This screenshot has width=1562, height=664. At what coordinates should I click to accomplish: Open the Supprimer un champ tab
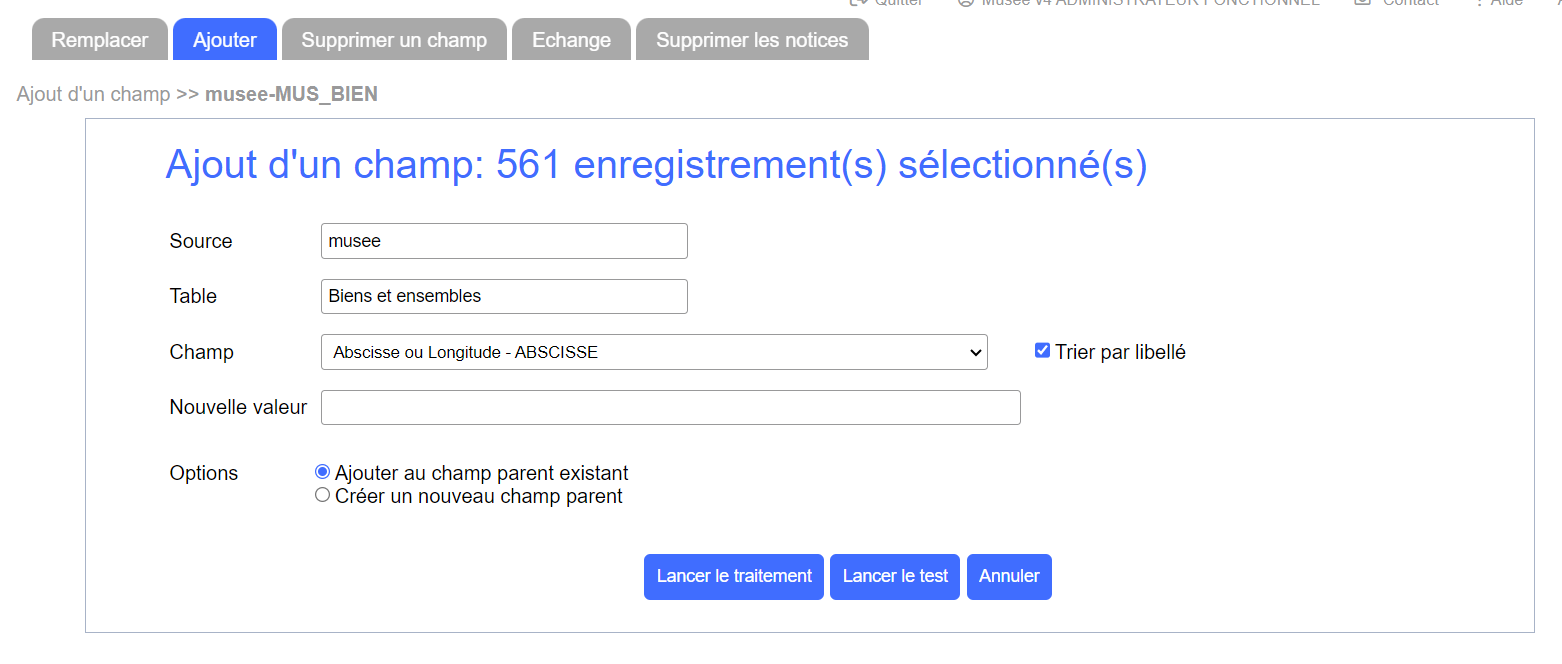pyautogui.click(x=394, y=40)
